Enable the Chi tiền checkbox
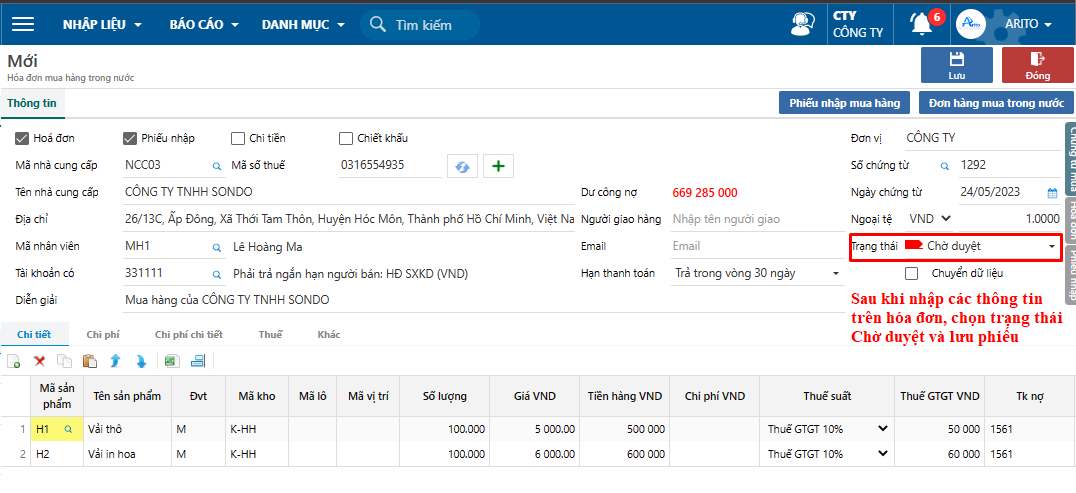Image resolution: width=1076 pixels, height=493 pixels. (238, 139)
